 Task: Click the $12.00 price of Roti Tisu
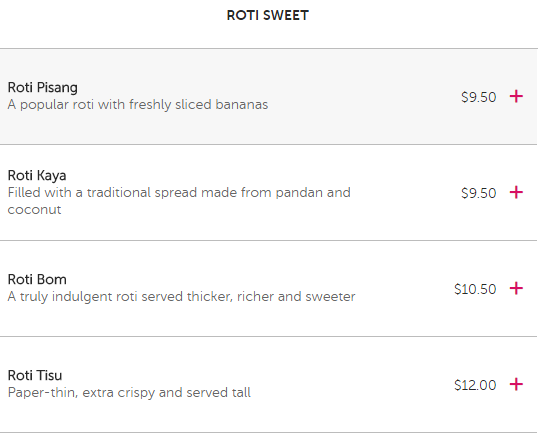point(475,385)
